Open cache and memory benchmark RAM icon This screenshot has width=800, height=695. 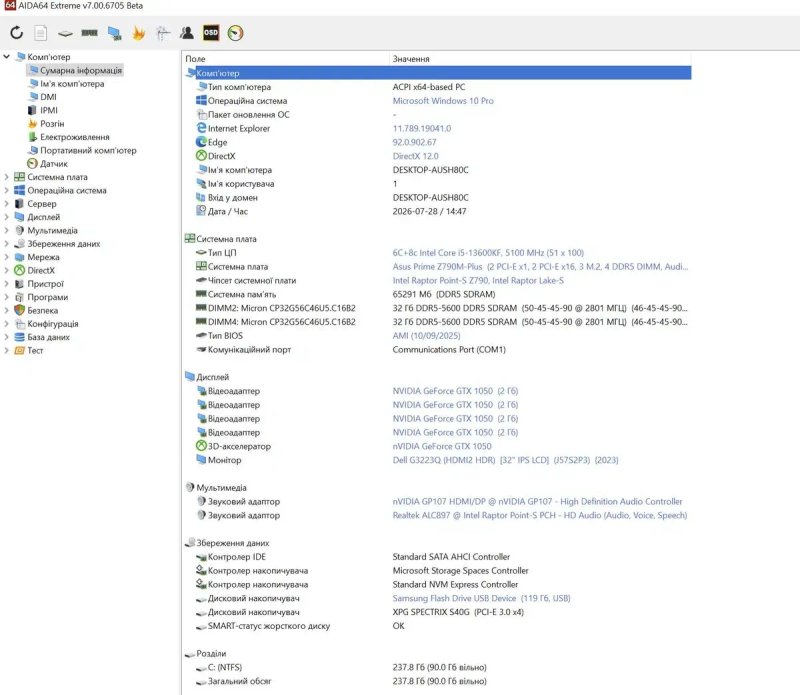89,33
